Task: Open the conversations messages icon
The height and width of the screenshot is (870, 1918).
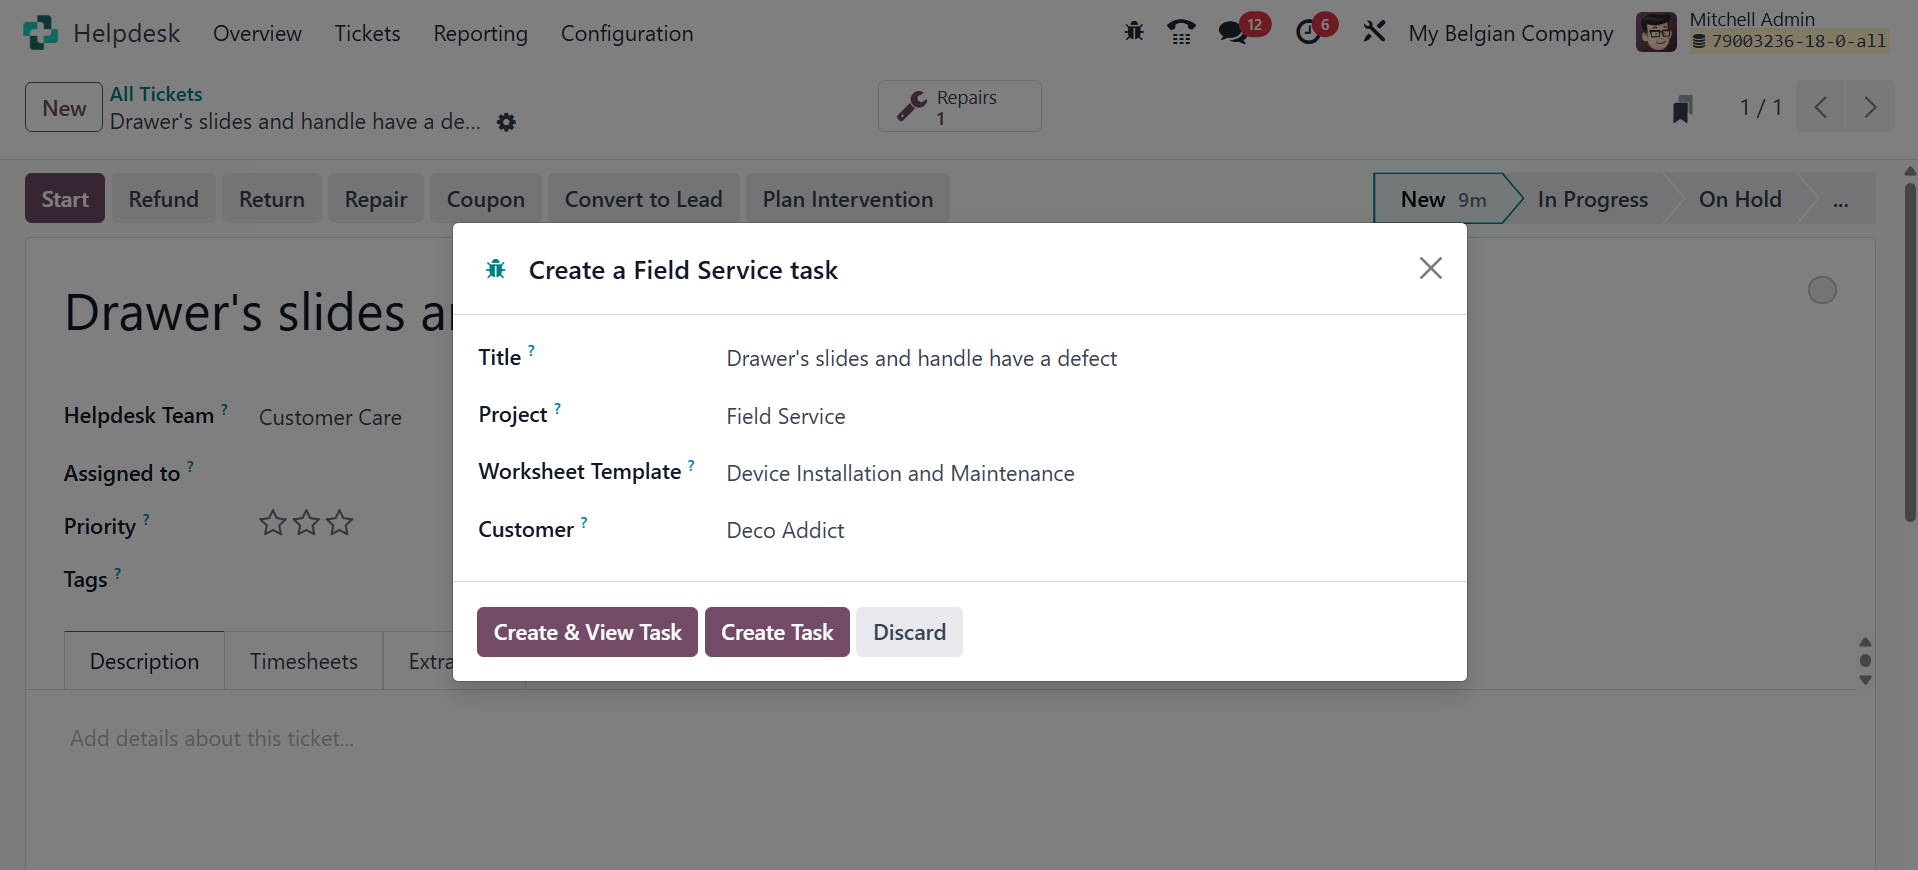Action: pos(1233,32)
